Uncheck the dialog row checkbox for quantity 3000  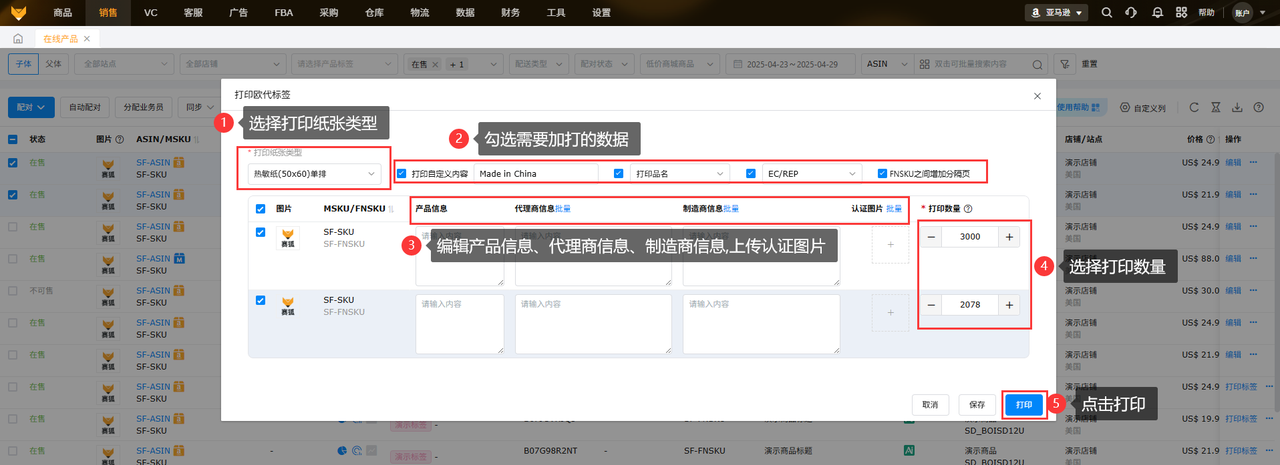pyautogui.click(x=261, y=232)
